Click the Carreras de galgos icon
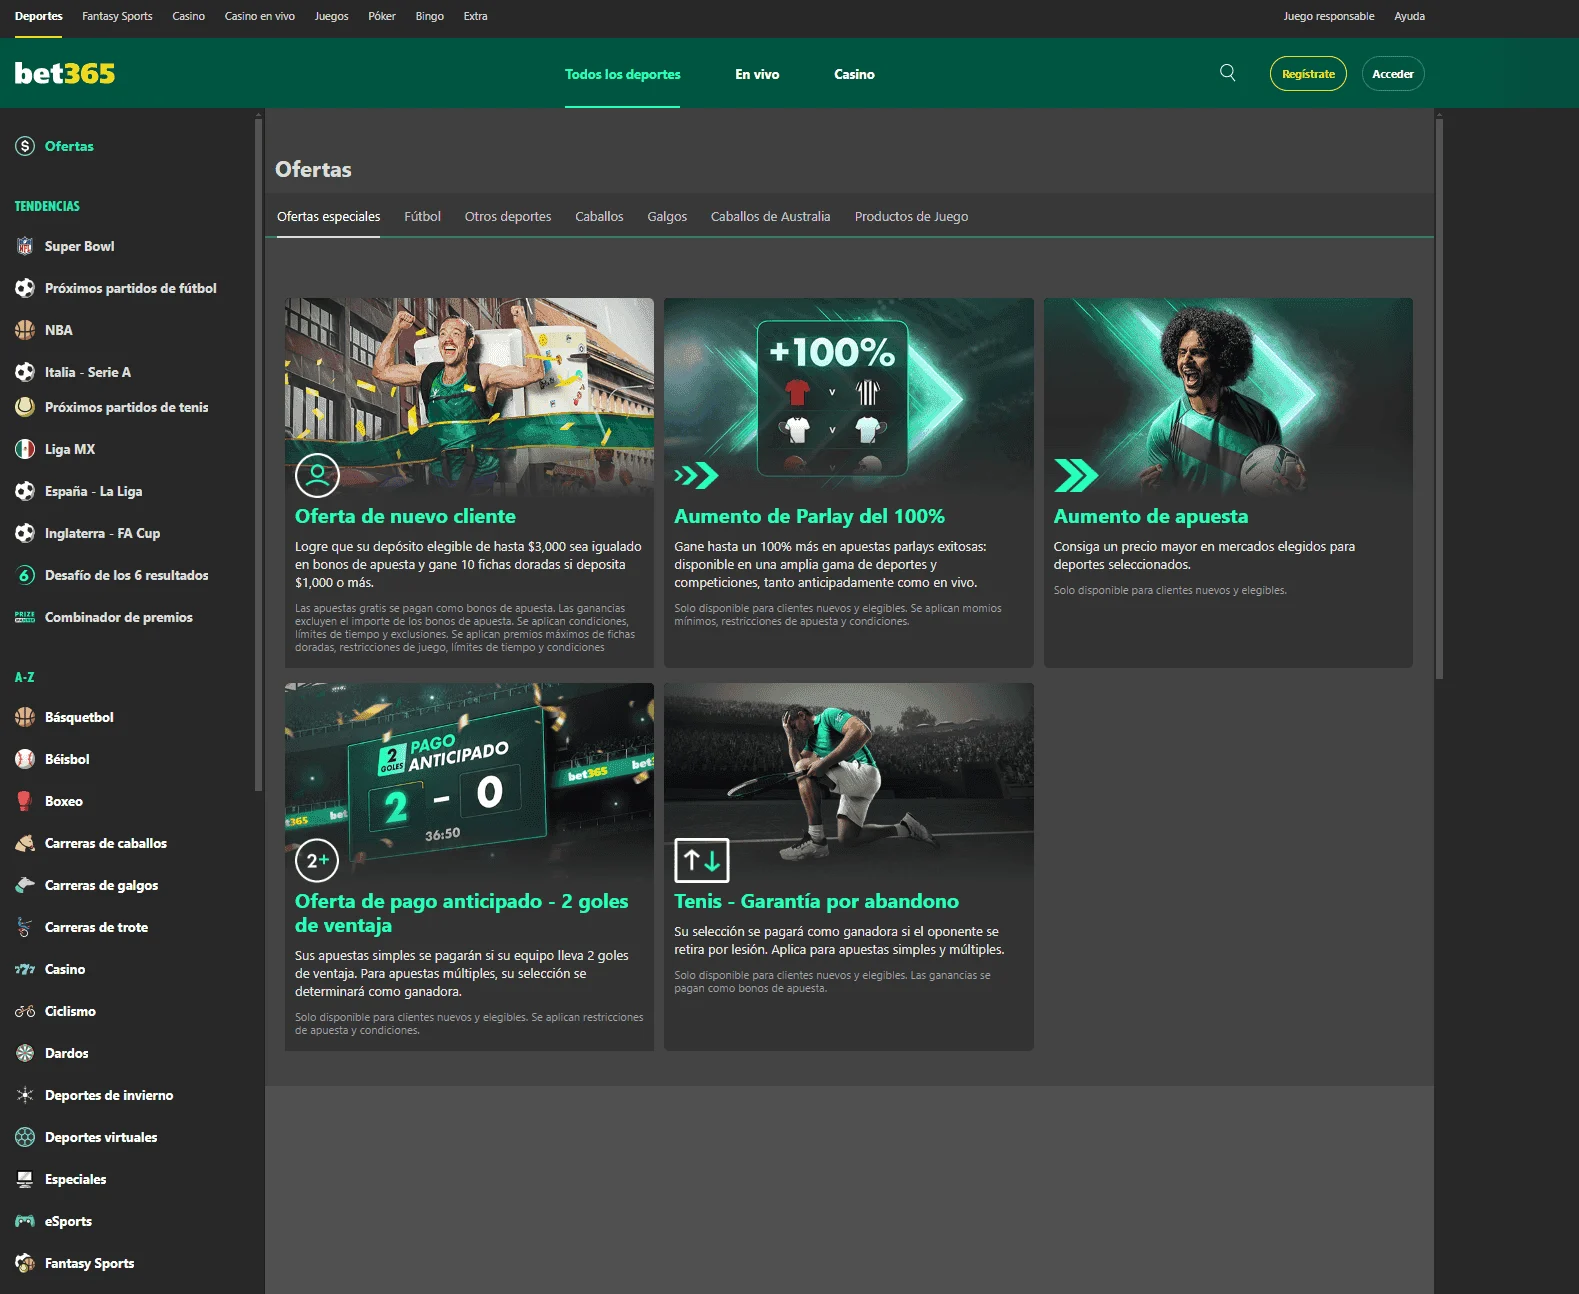1579x1294 pixels. 25,885
